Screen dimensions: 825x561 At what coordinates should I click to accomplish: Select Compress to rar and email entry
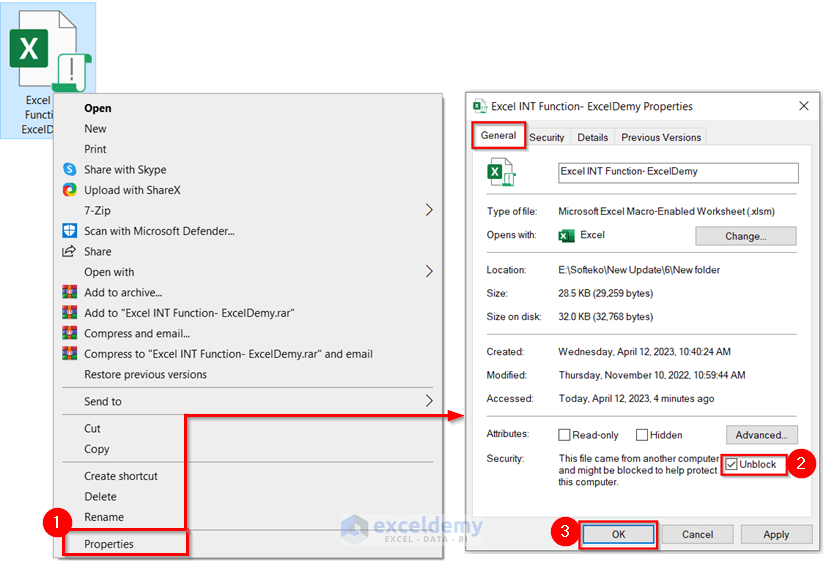tap(228, 354)
